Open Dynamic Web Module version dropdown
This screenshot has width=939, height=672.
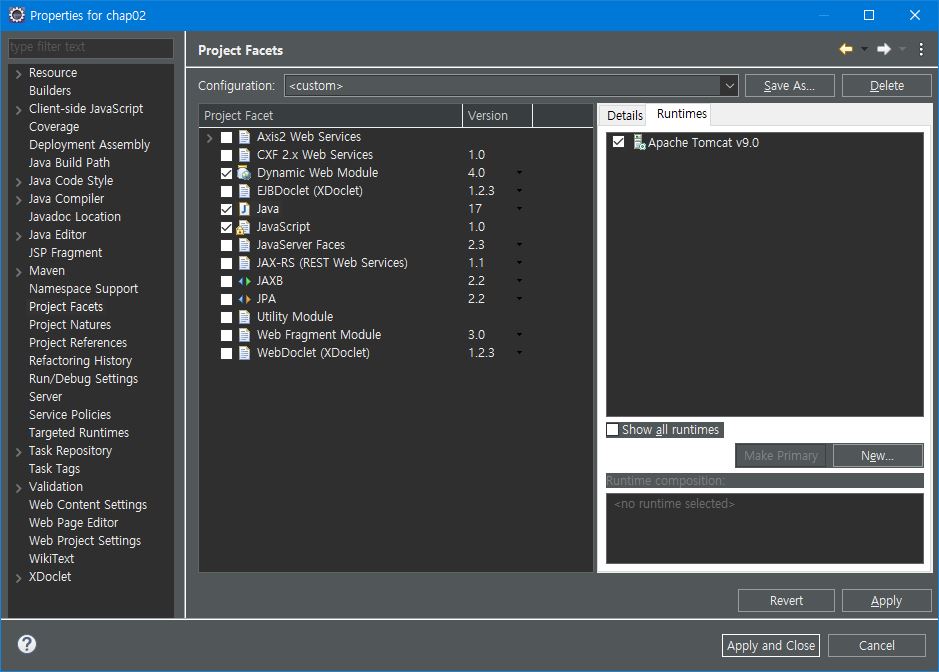click(519, 172)
